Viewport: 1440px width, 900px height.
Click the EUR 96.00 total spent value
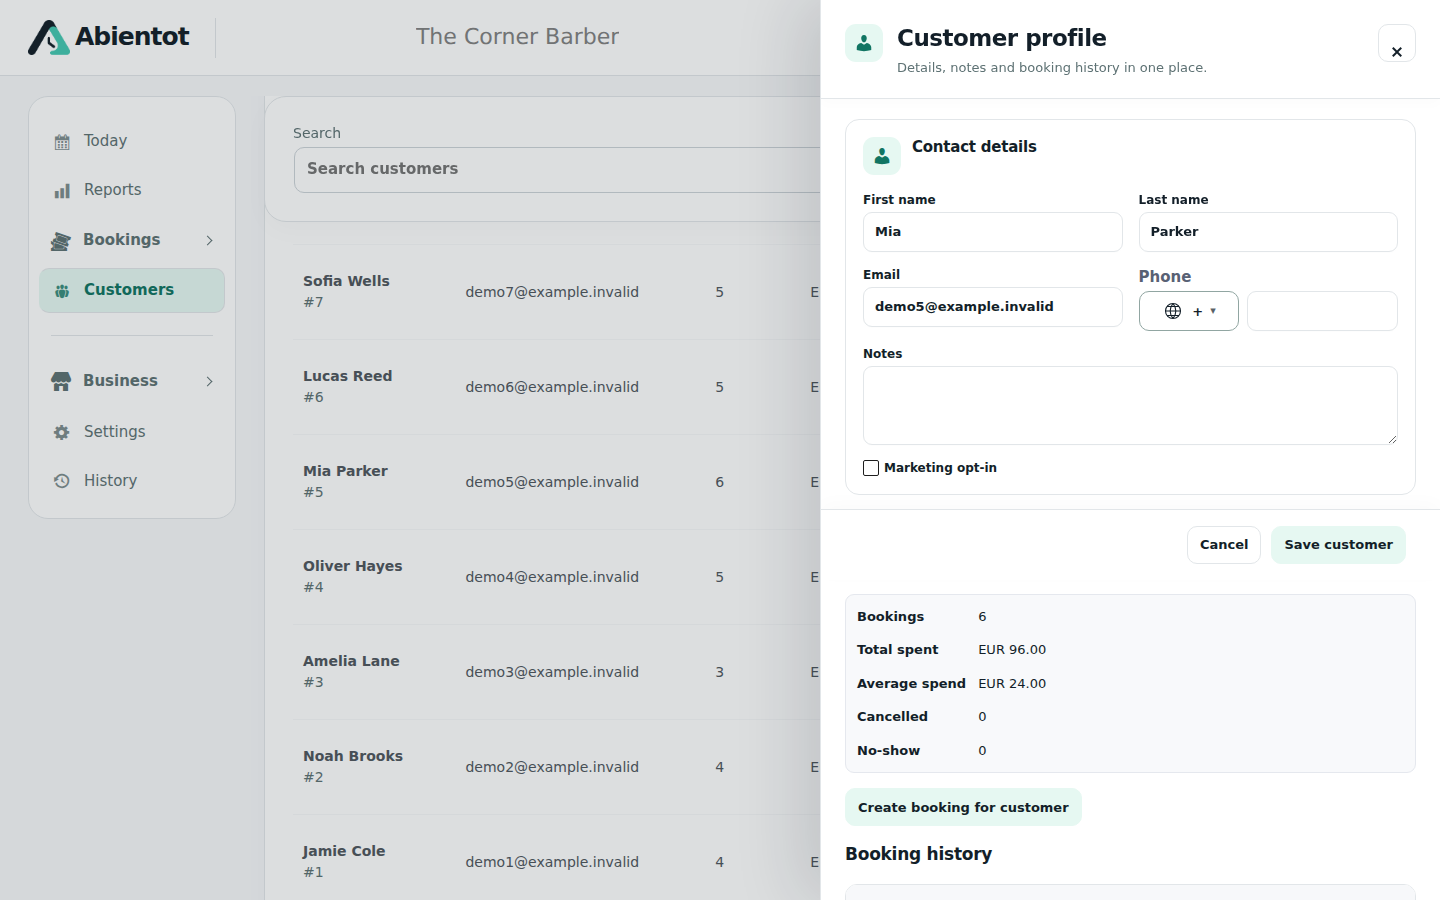point(1012,650)
